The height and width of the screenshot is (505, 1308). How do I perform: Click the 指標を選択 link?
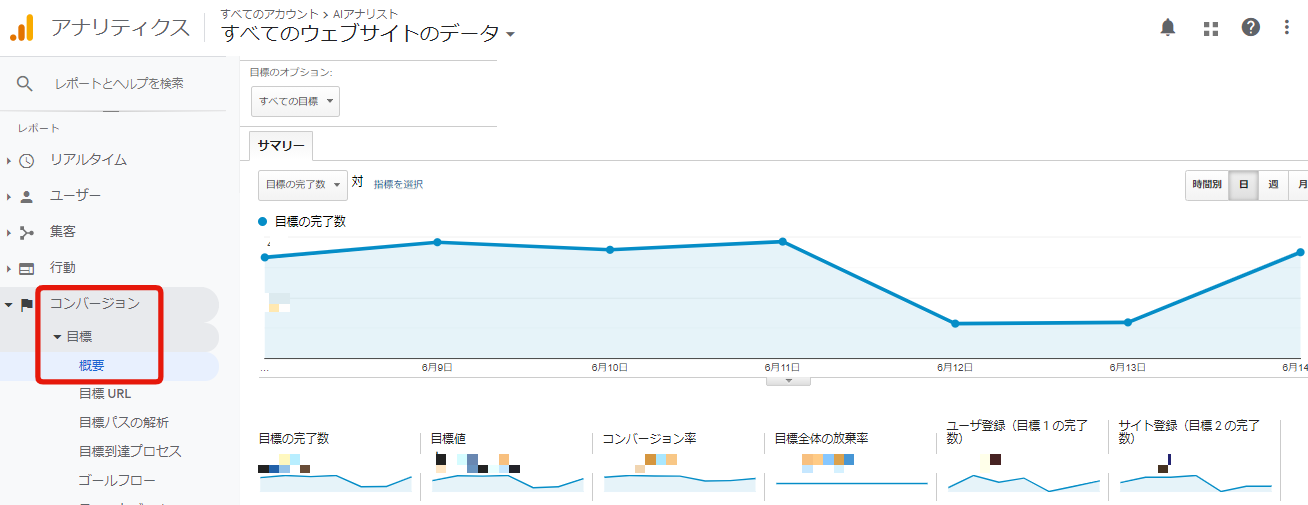coord(398,185)
